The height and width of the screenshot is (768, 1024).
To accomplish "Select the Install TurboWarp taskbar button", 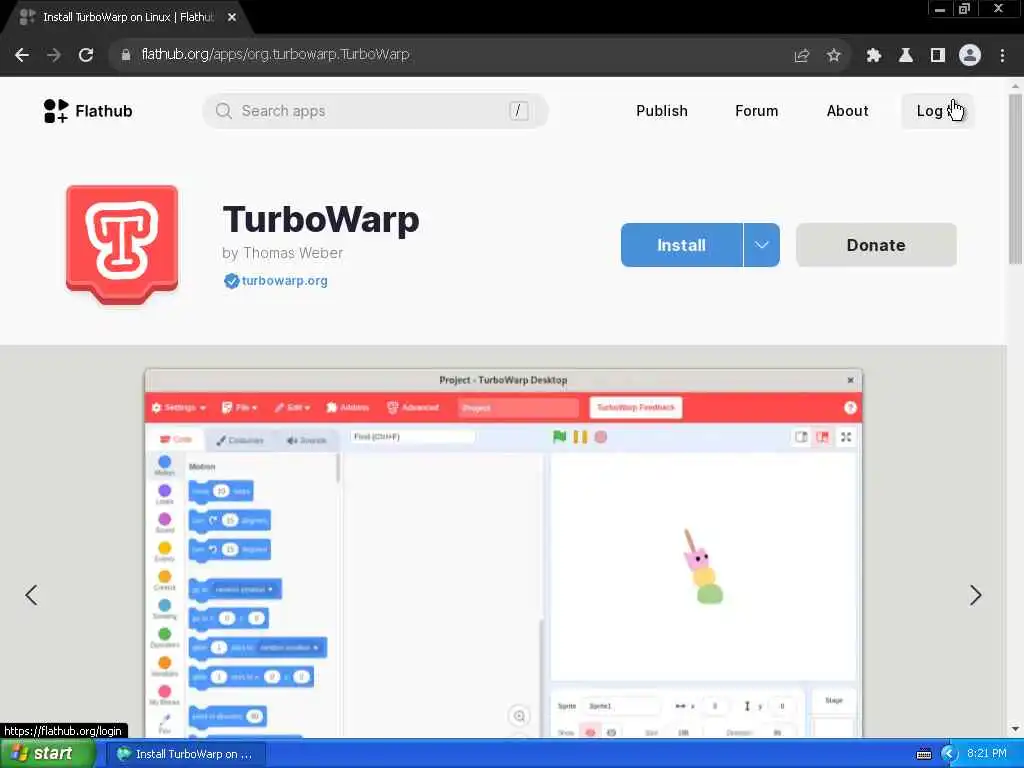I will click(186, 754).
